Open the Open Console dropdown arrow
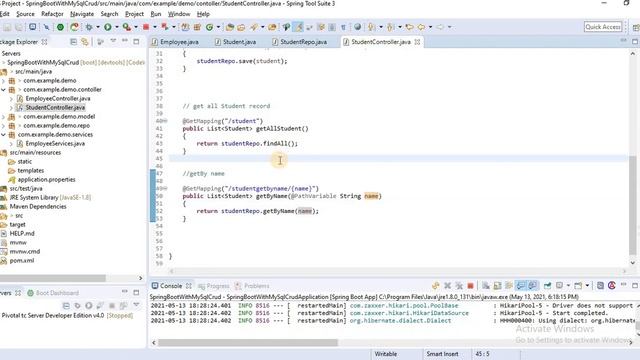This screenshot has height=360, width=640. (587, 285)
